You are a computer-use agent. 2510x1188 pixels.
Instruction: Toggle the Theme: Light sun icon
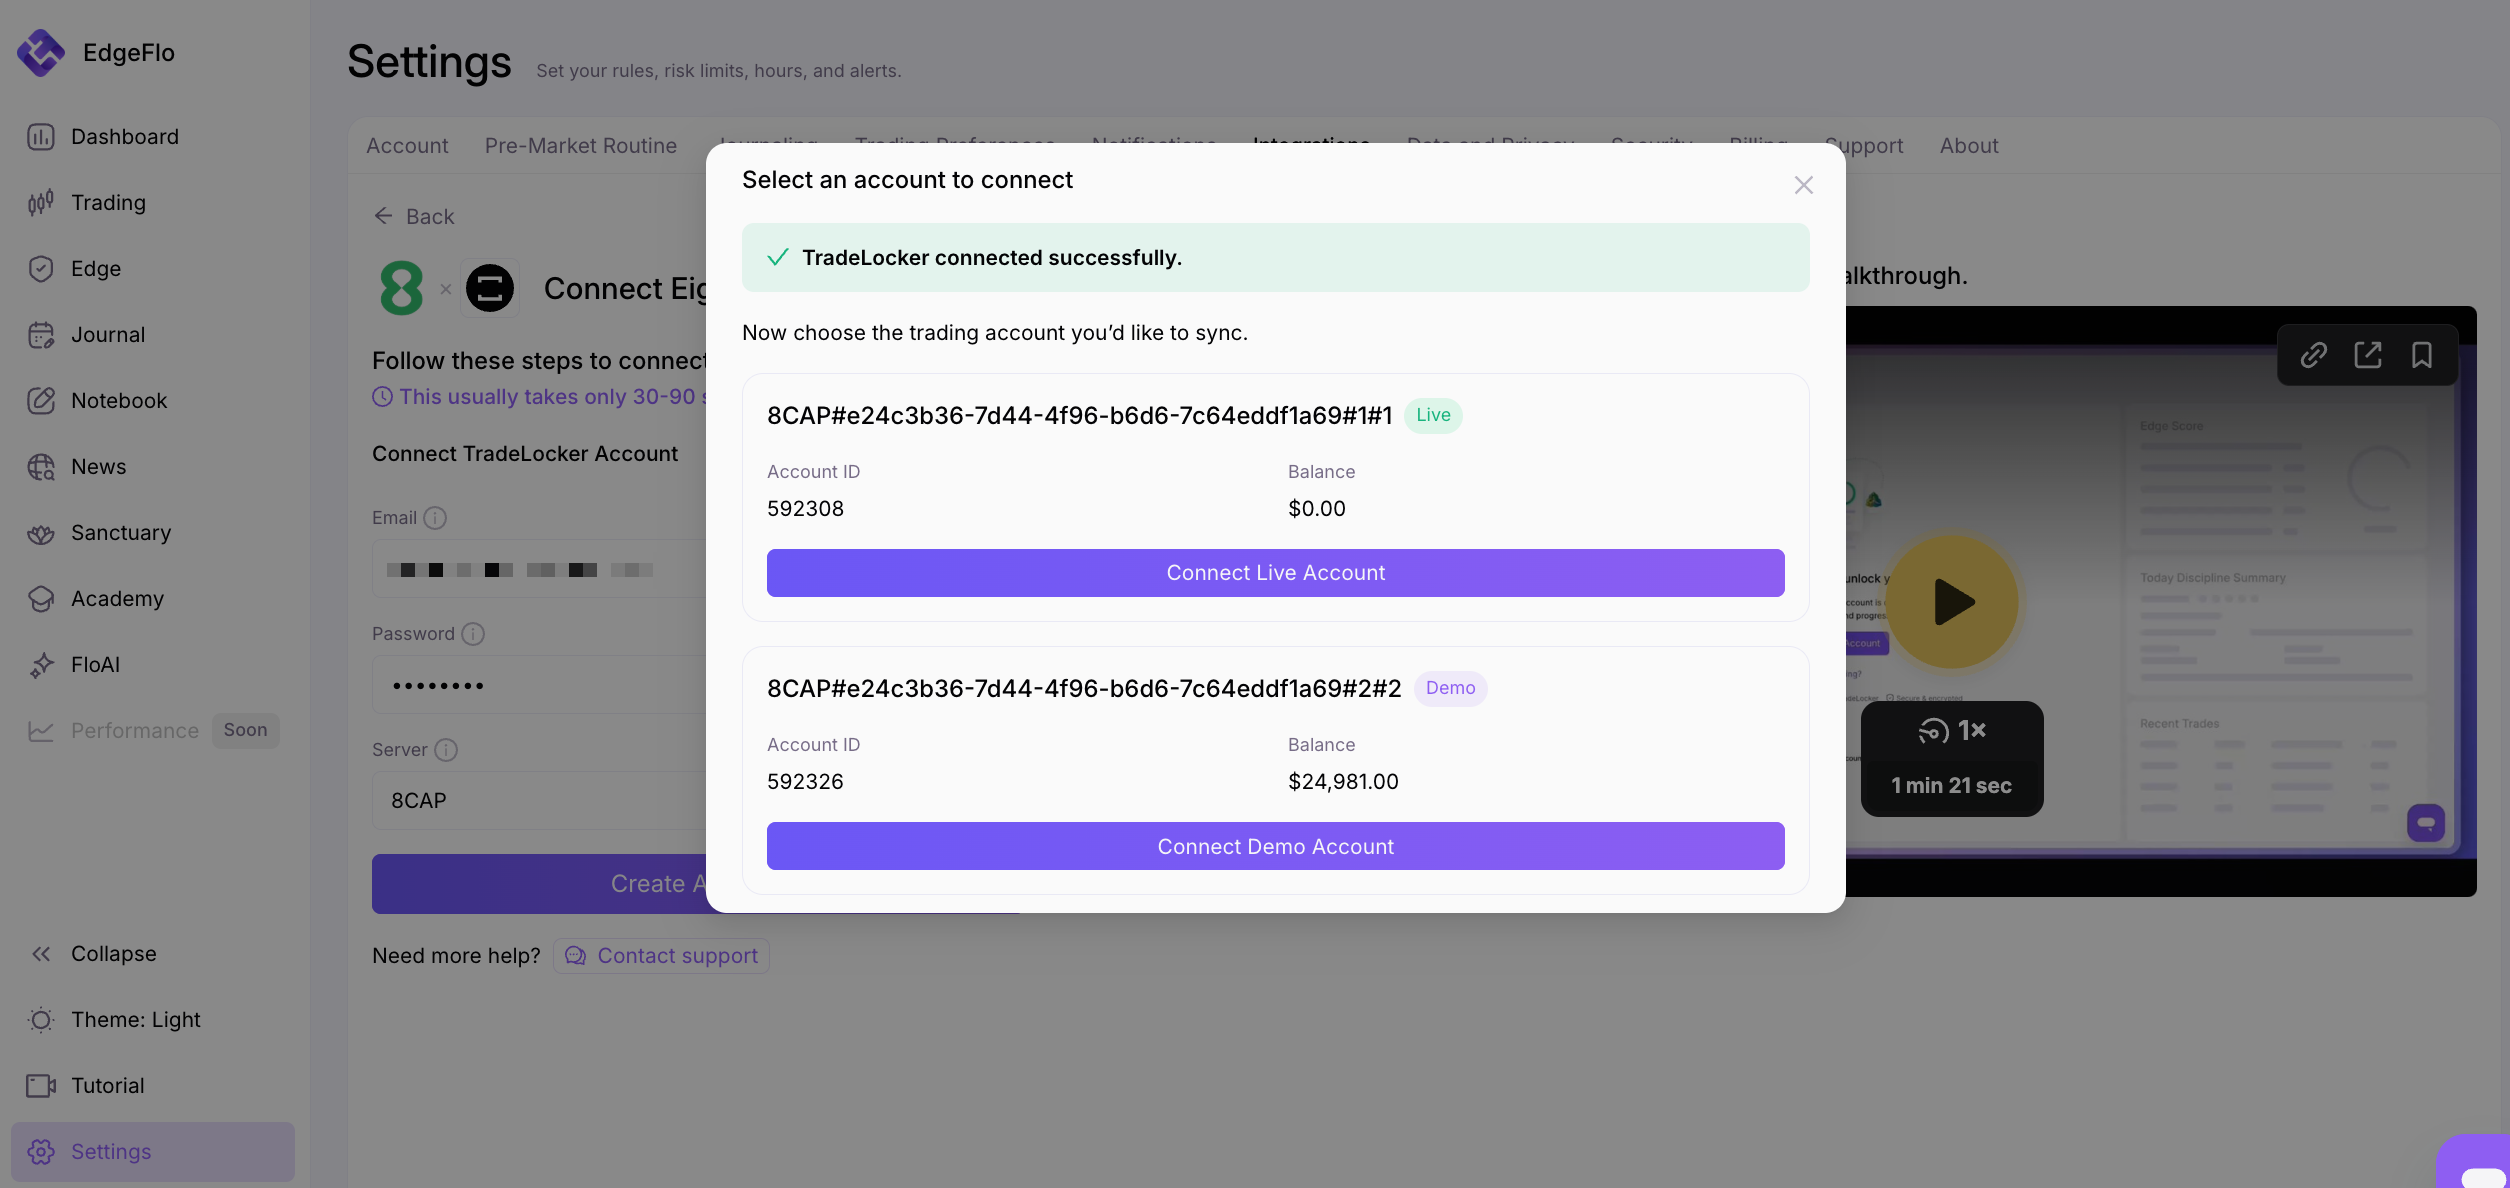click(x=41, y=1020)
